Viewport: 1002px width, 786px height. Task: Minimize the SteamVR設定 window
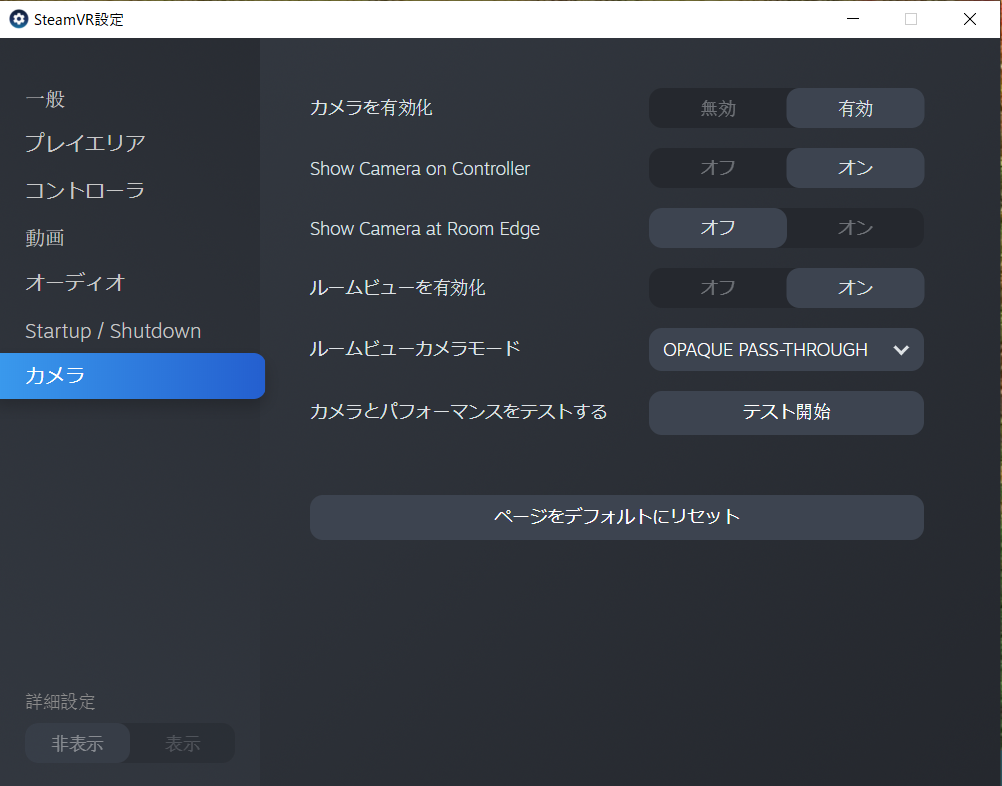[852, 19]
